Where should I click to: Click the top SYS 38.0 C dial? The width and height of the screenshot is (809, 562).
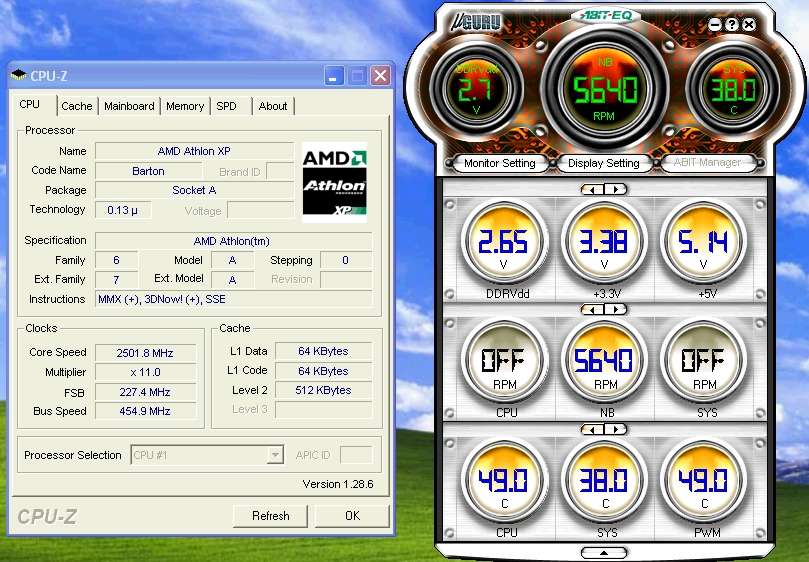point(734,89)
